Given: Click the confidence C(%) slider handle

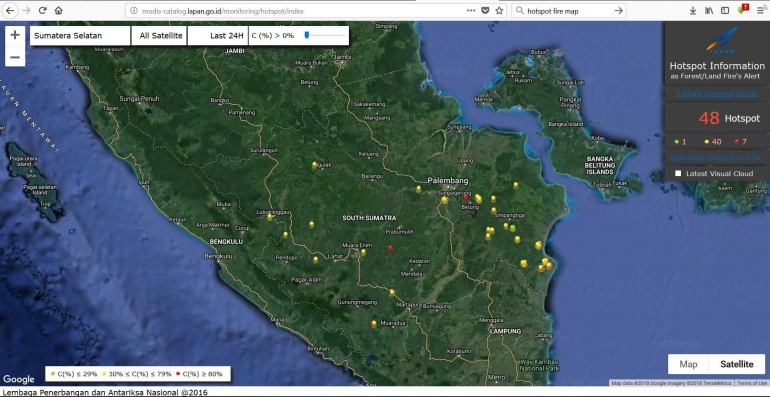Looking at the screenshot, I should click(x=306, y=35).
